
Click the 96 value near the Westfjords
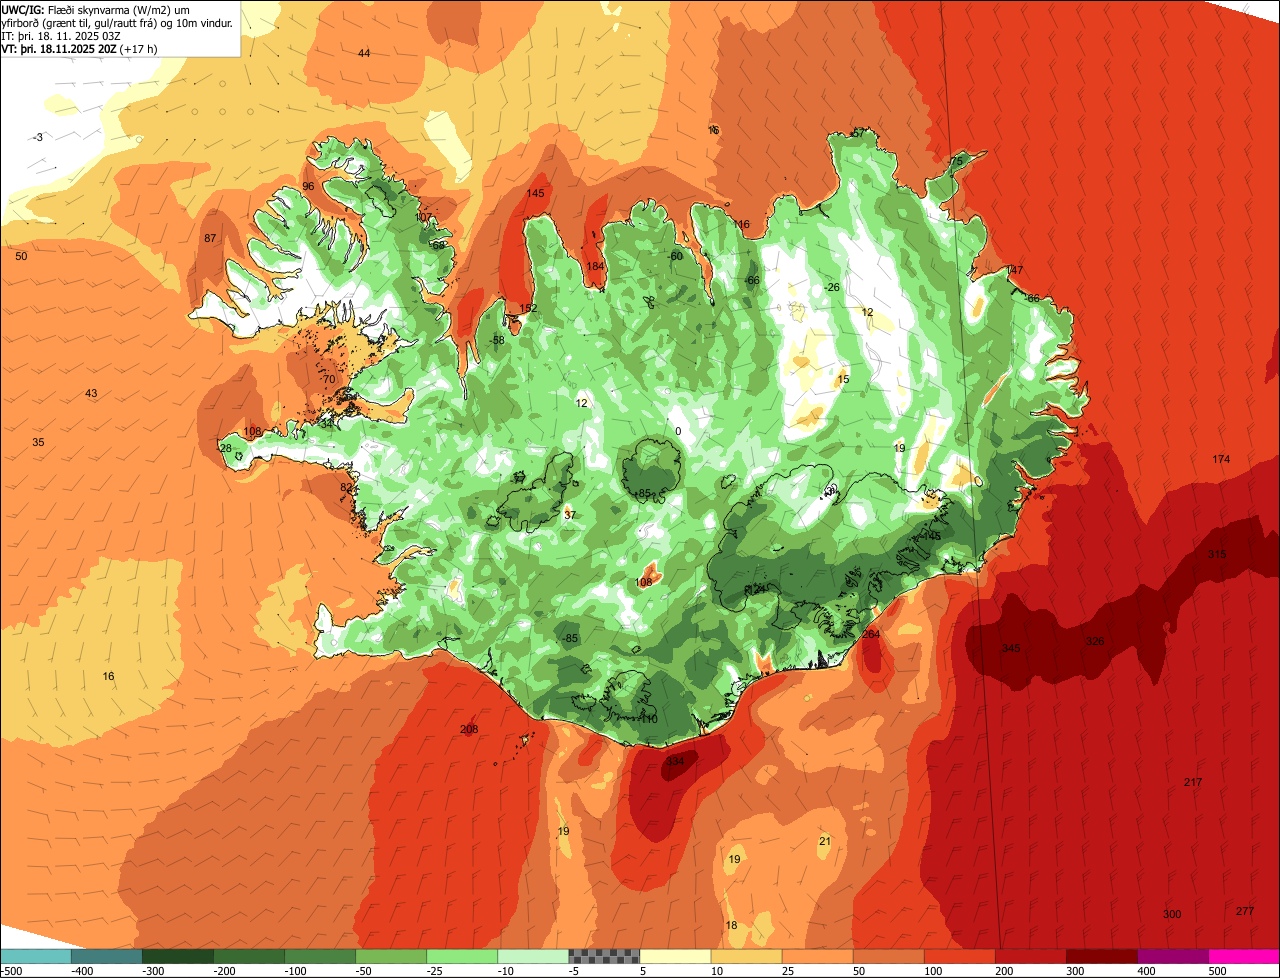click(308, 186)
